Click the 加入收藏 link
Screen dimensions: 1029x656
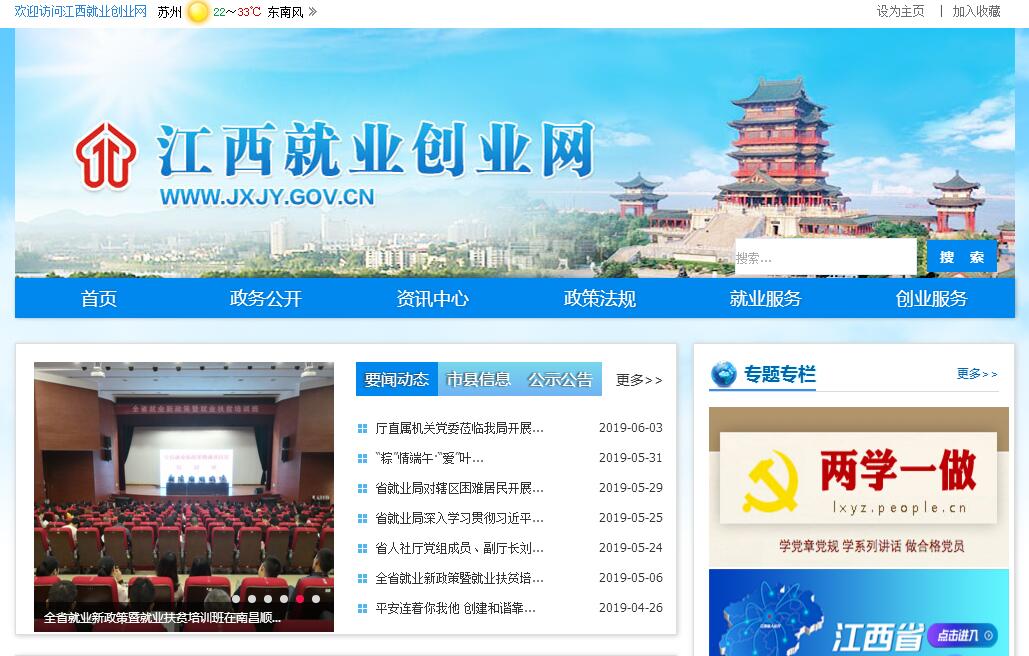click(976, 11)
